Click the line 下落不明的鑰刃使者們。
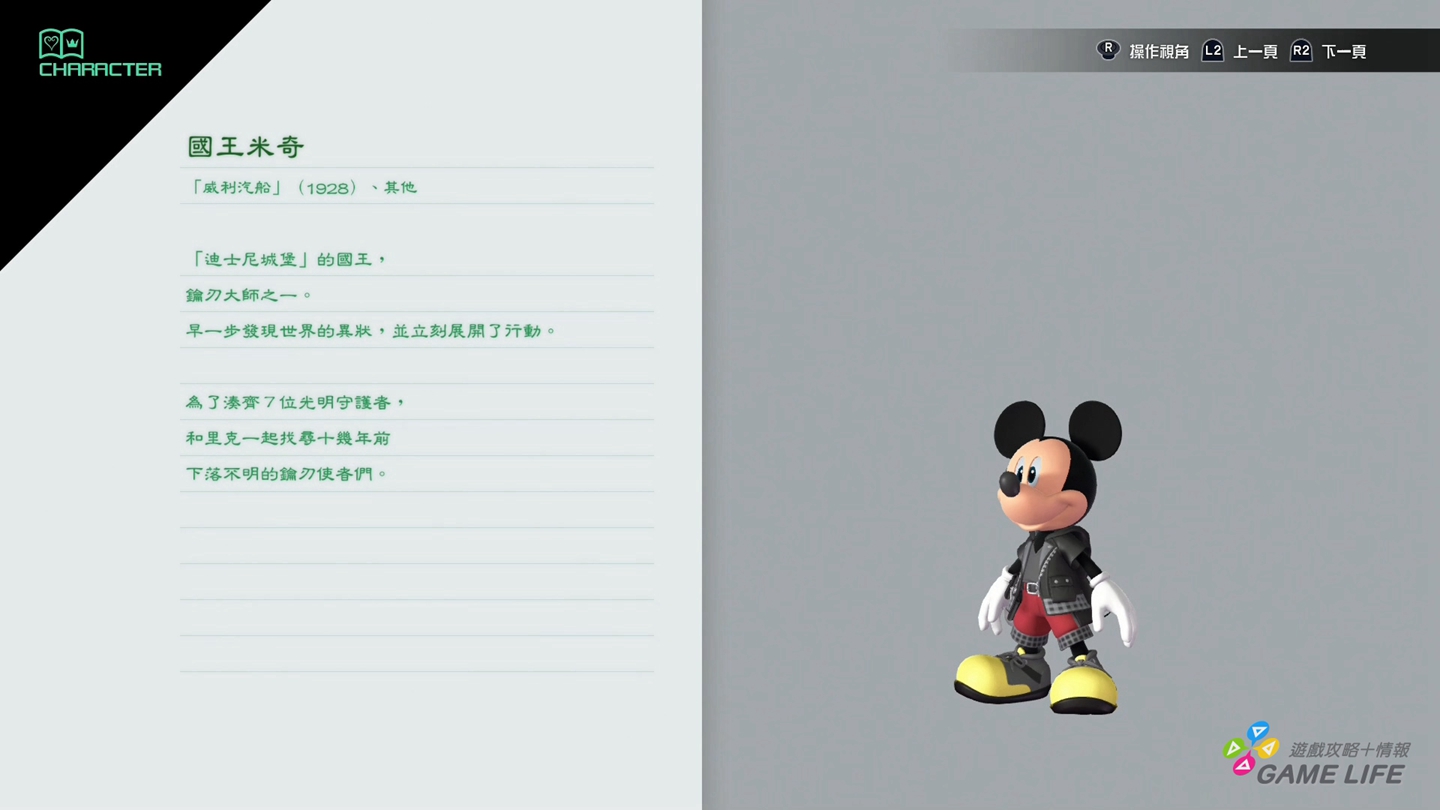The image size is (1440, 810). [287, 474]
